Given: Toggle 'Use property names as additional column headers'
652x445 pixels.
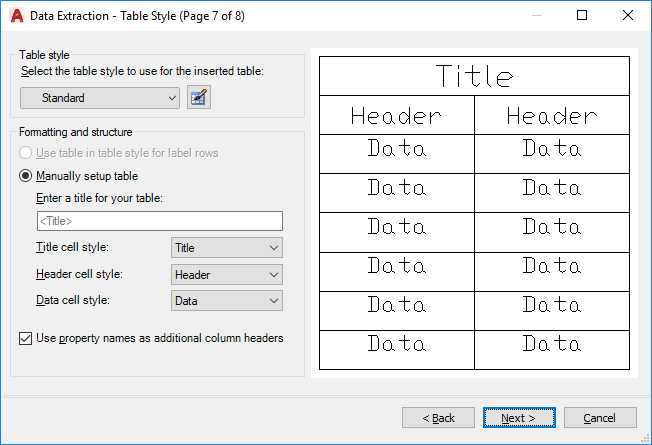Looking at the screenshot, I should coord(26,338).
